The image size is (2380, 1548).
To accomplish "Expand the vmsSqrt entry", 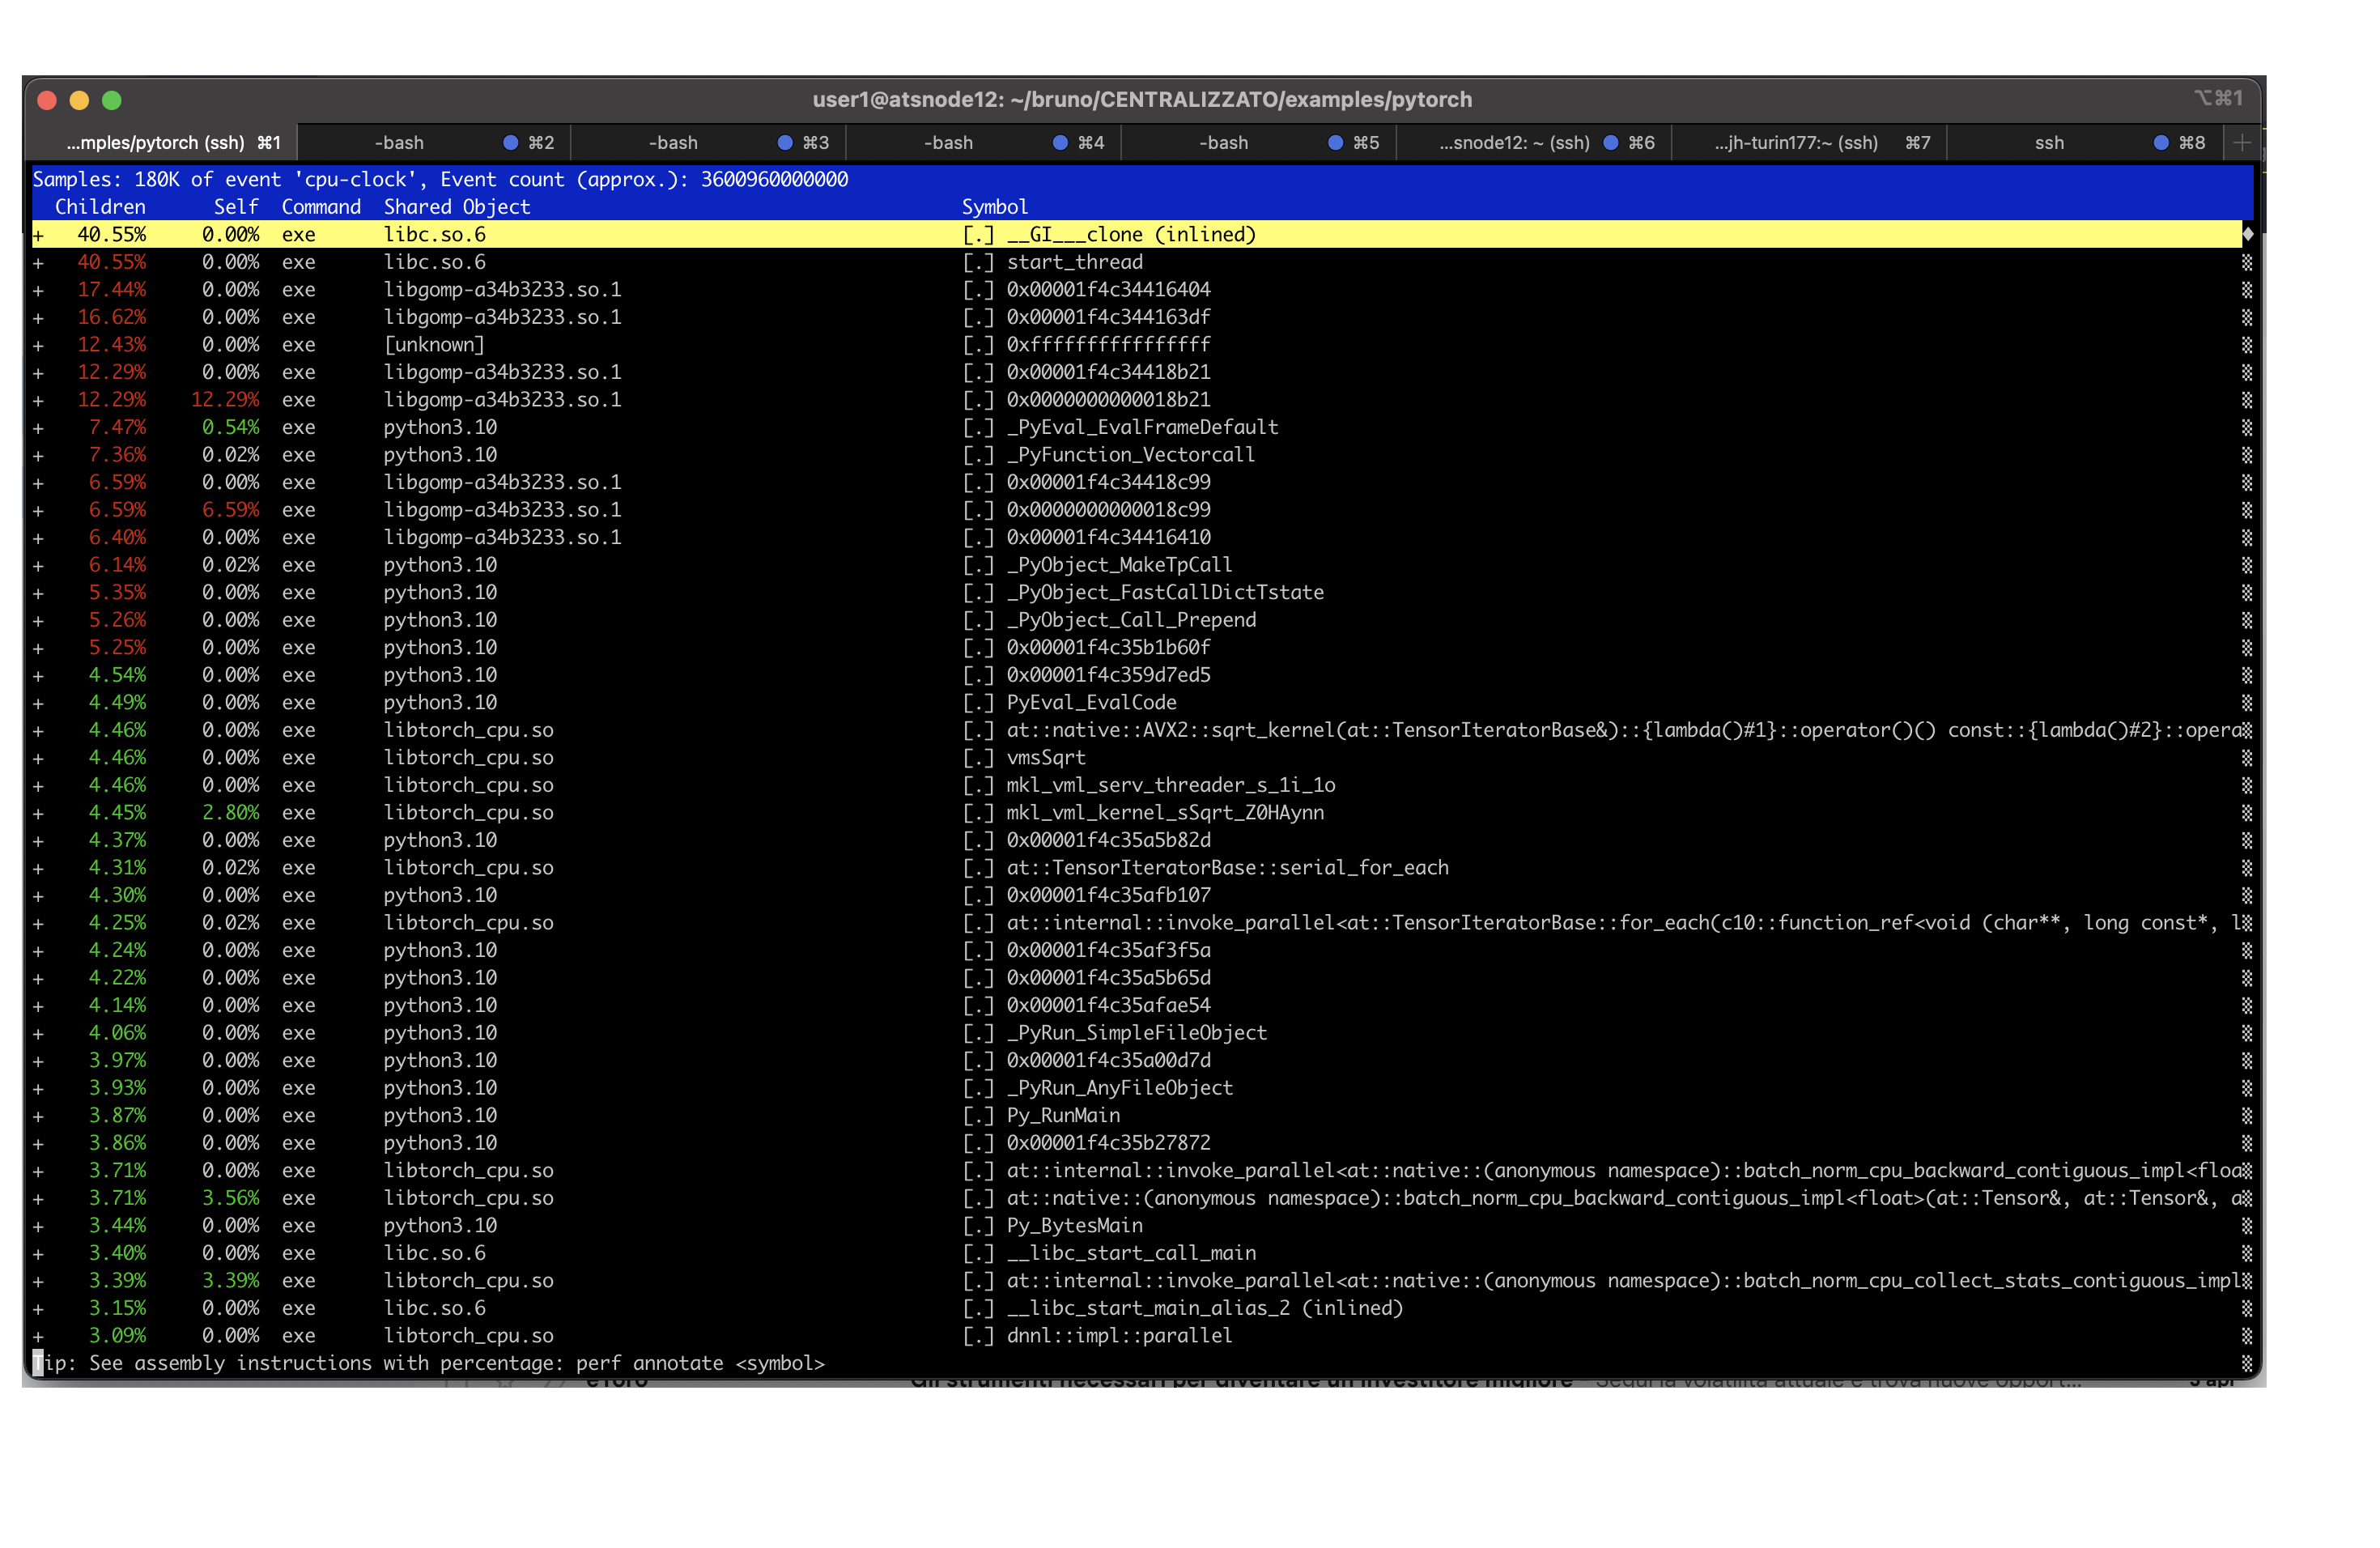I will point(38,757).
